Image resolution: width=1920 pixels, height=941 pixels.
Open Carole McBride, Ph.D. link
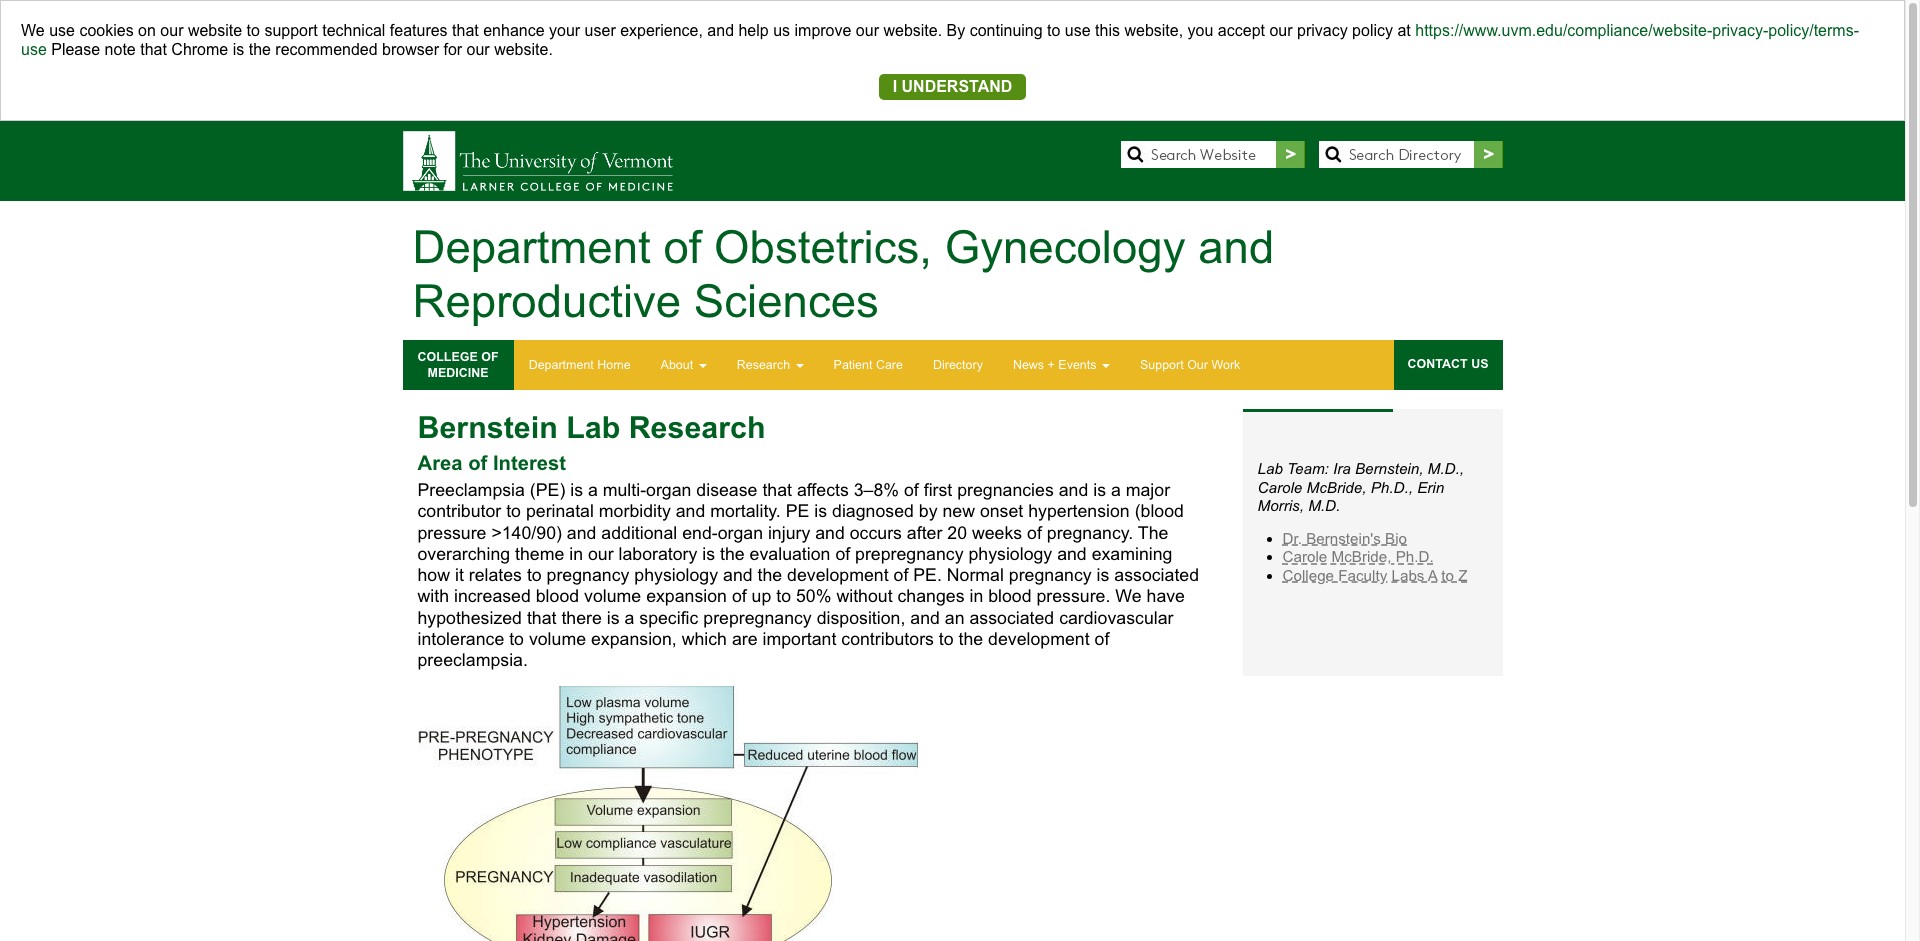click(1357, 557)
